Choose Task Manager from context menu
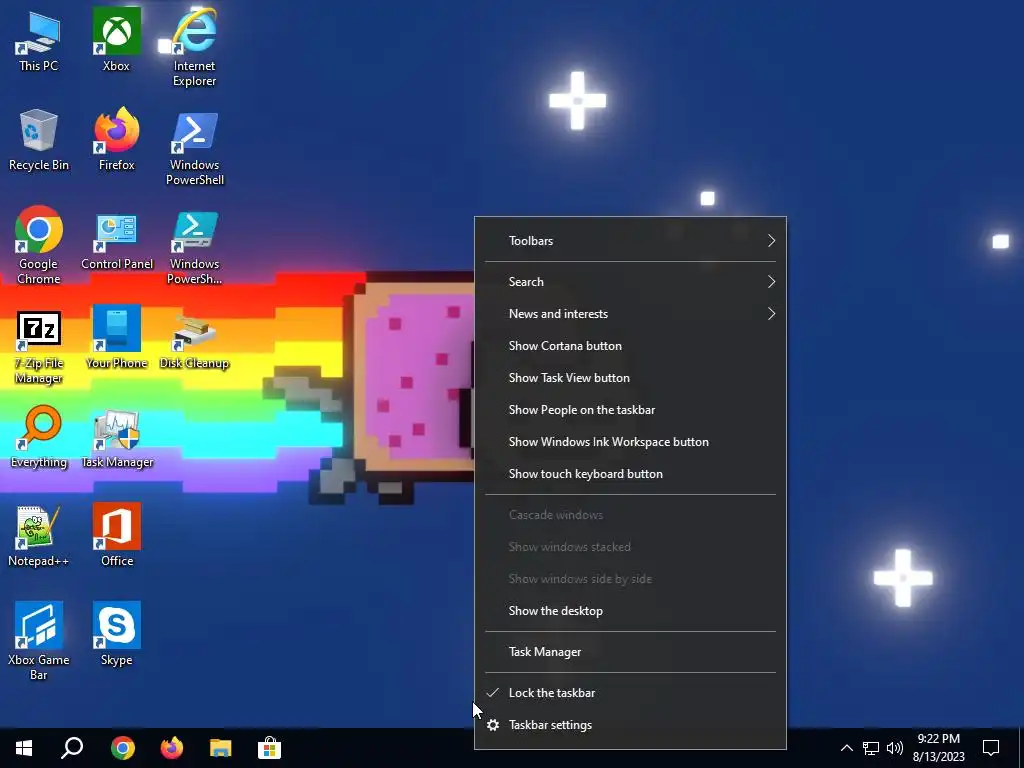The width and height of the screenshot is (1024, 768). 630,652
